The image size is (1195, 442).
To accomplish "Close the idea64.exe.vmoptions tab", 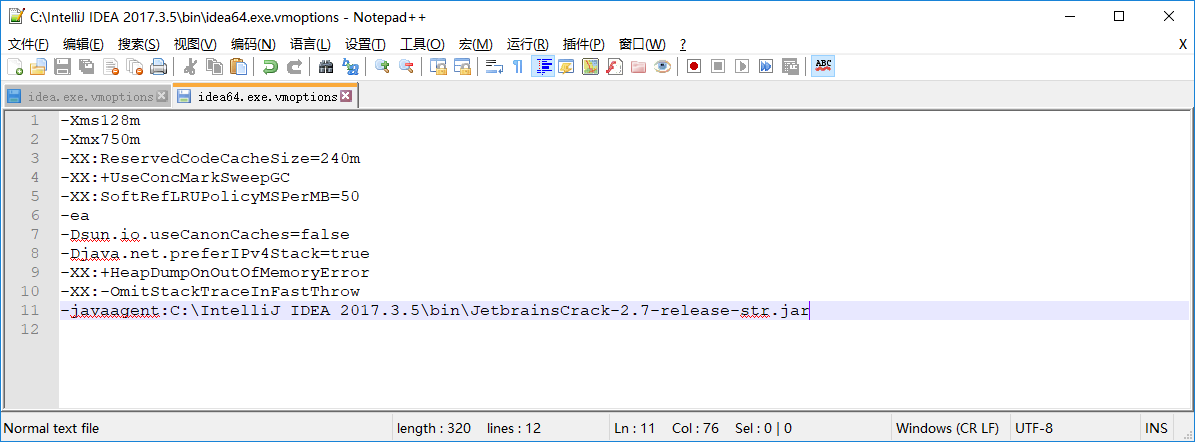I will [x=345, y=97].
